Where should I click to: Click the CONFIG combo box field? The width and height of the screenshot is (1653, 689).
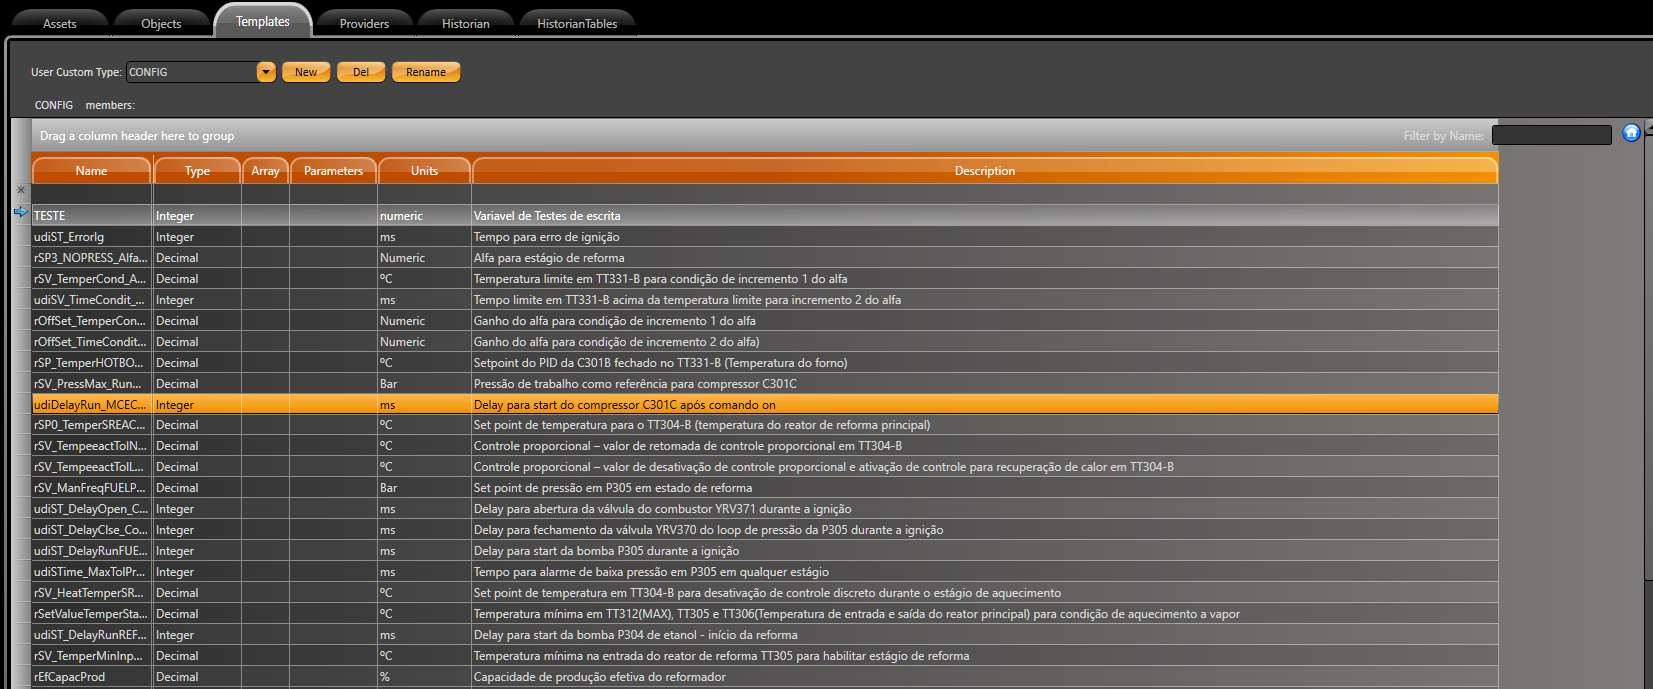click(x=191, y=72)
